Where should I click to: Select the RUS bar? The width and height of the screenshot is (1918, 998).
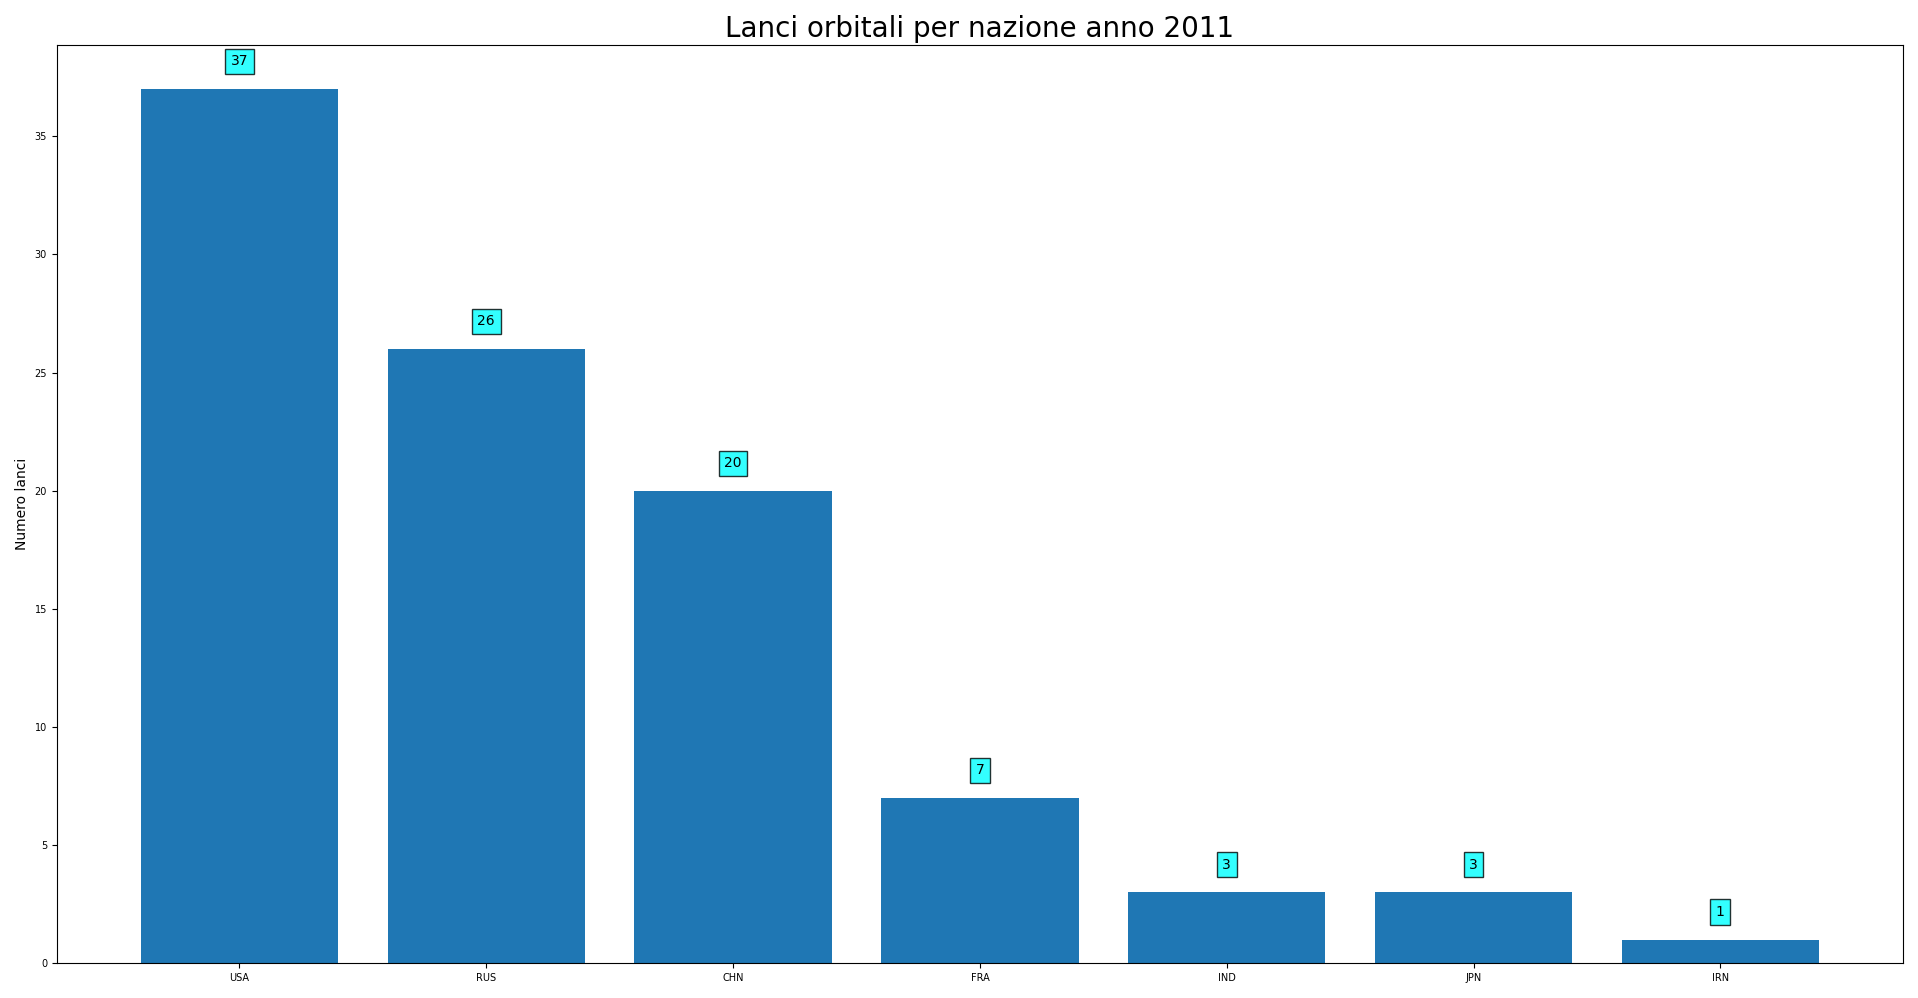click(486, 656)
